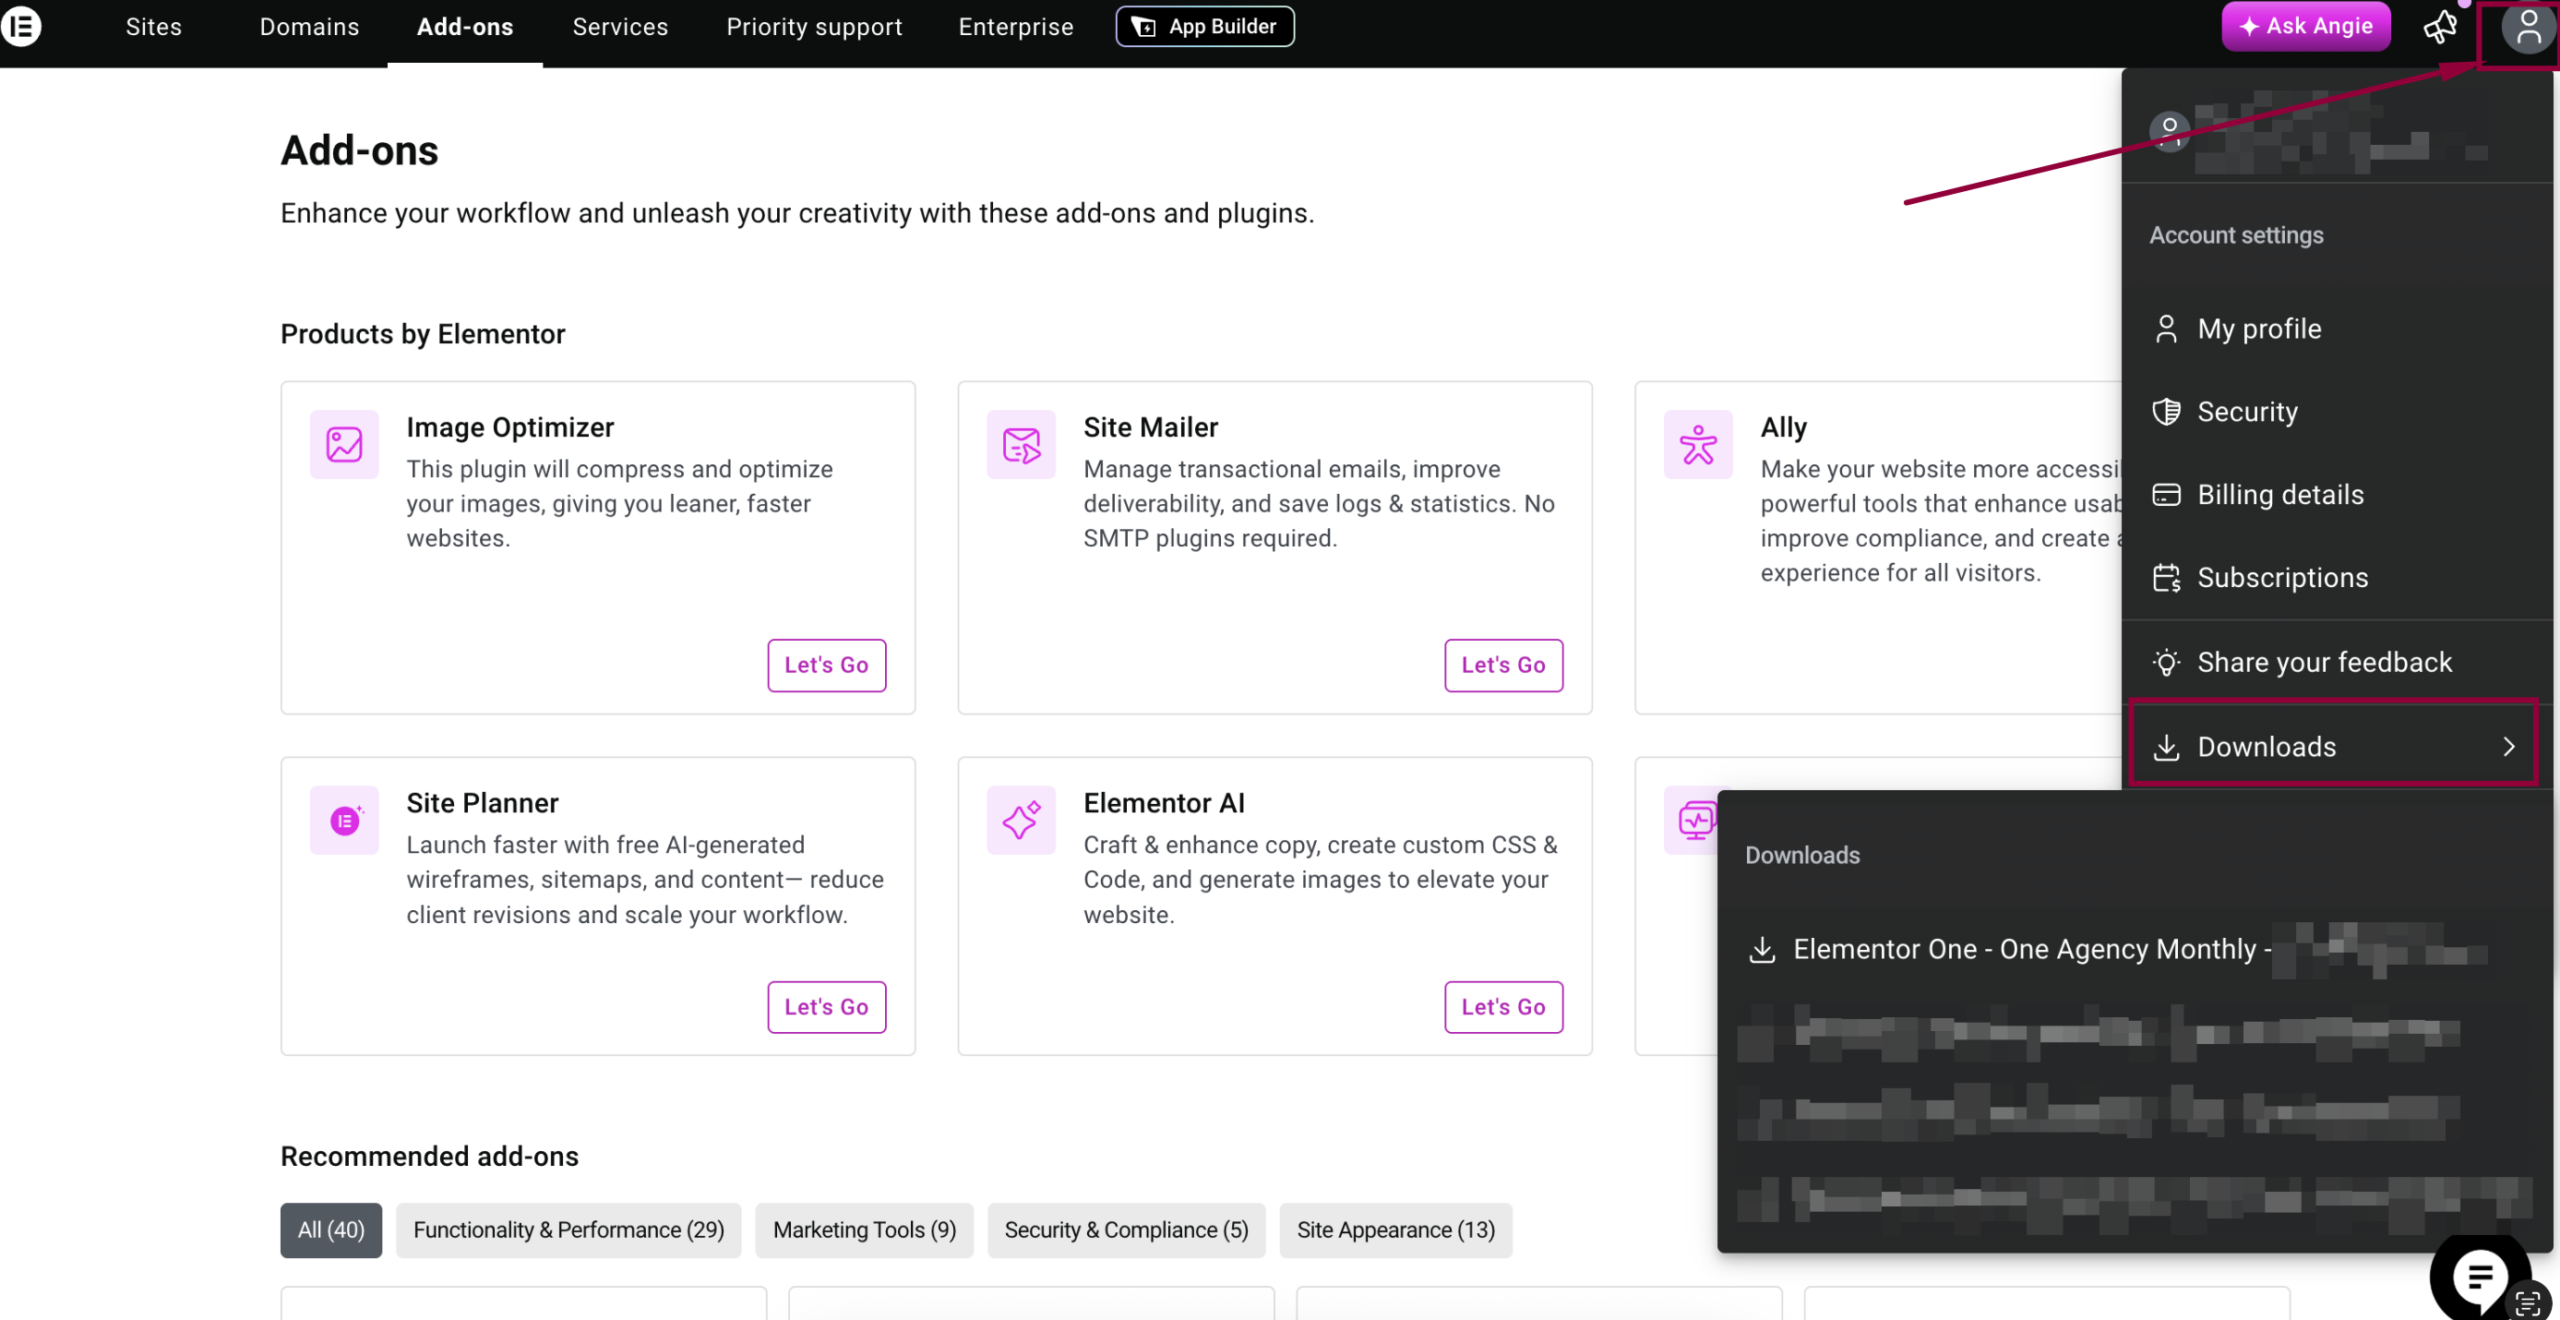Click the Site Mailer title
Screen dimensions: 2560x1320
[1151, 427]
